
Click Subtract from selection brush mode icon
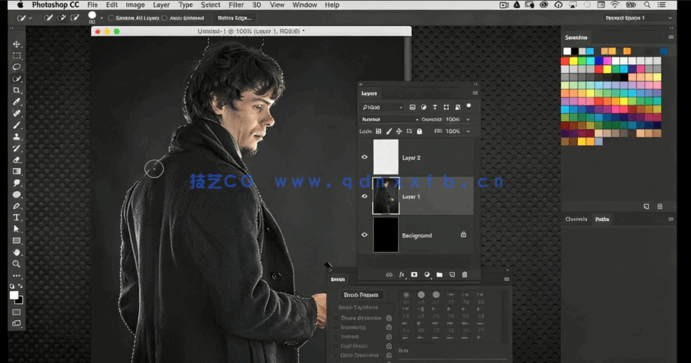click(x=75, y=18)
